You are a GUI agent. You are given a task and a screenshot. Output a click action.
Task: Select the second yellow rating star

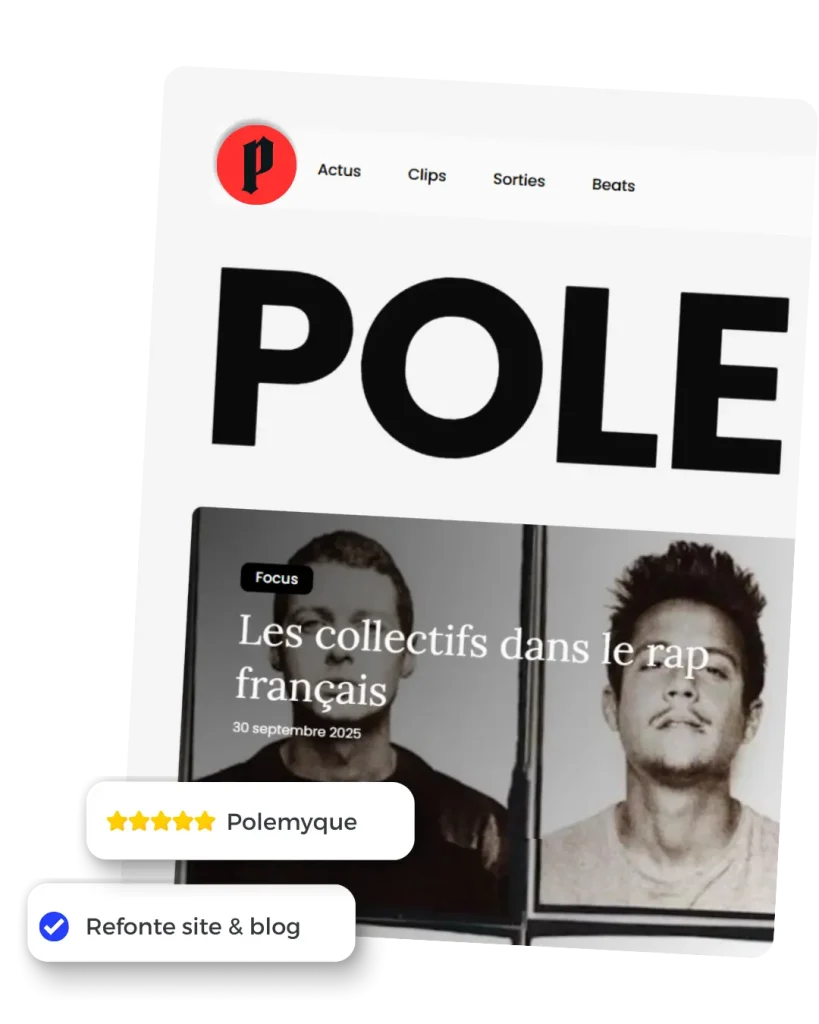139,821
